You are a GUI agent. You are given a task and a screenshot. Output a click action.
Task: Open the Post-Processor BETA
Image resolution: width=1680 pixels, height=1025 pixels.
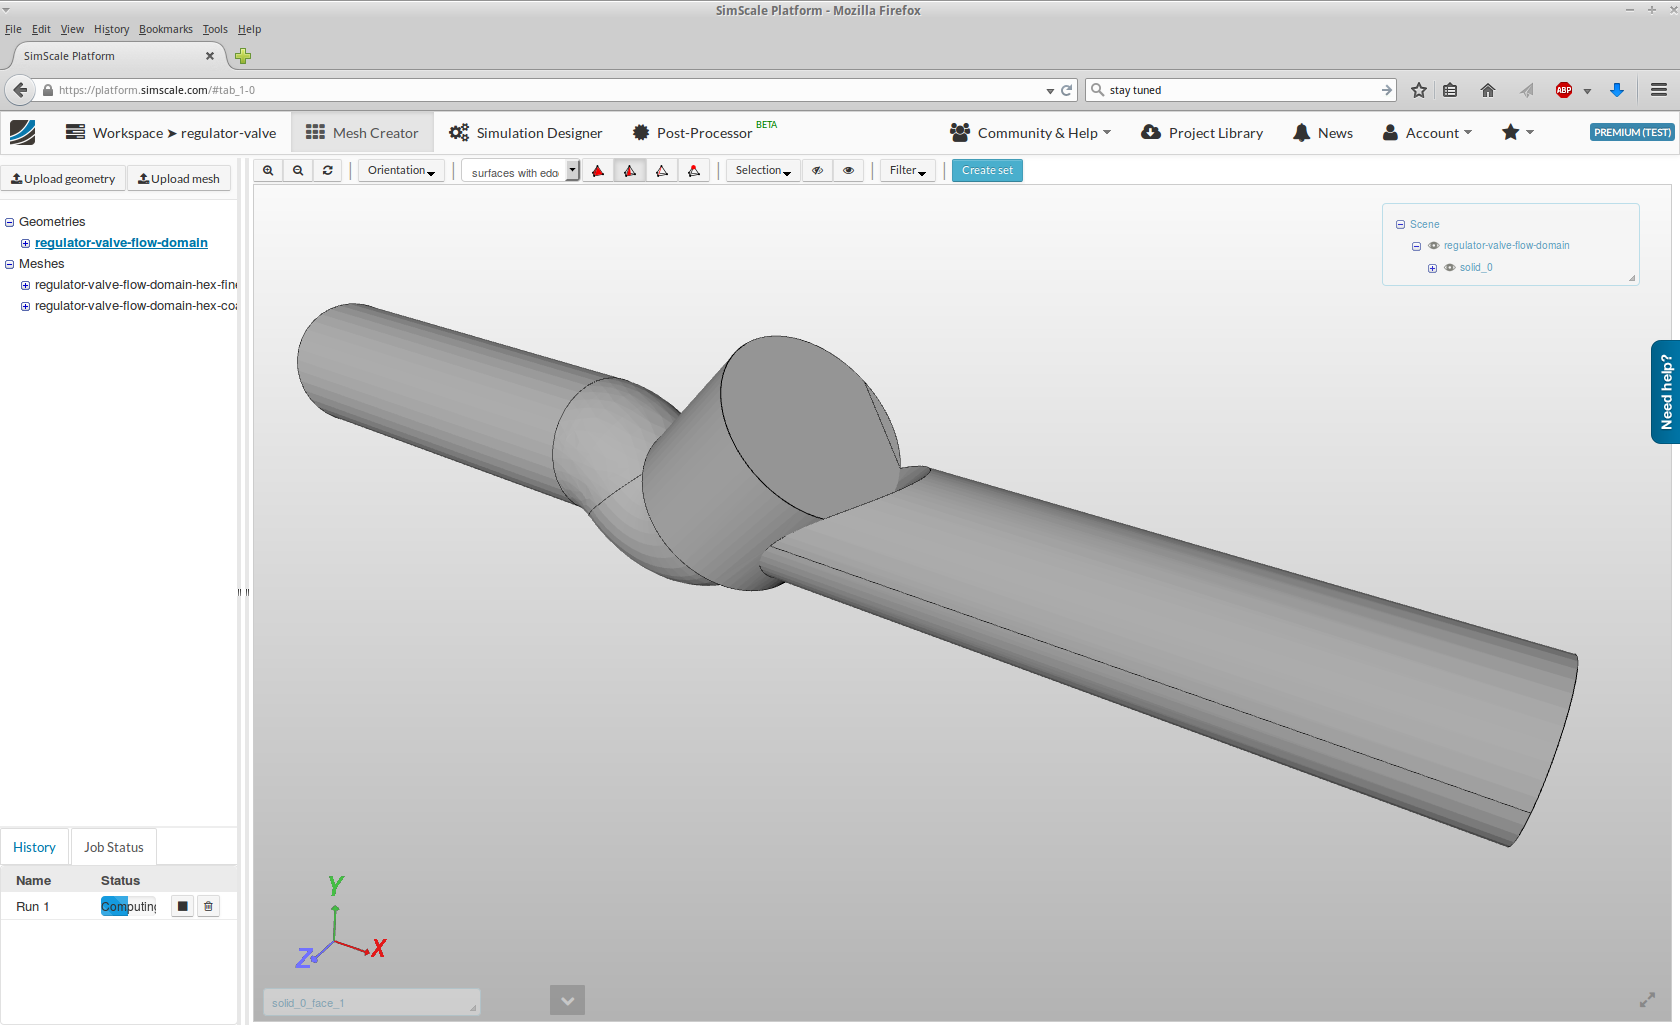pyautogui.click(x=702, y=132)
